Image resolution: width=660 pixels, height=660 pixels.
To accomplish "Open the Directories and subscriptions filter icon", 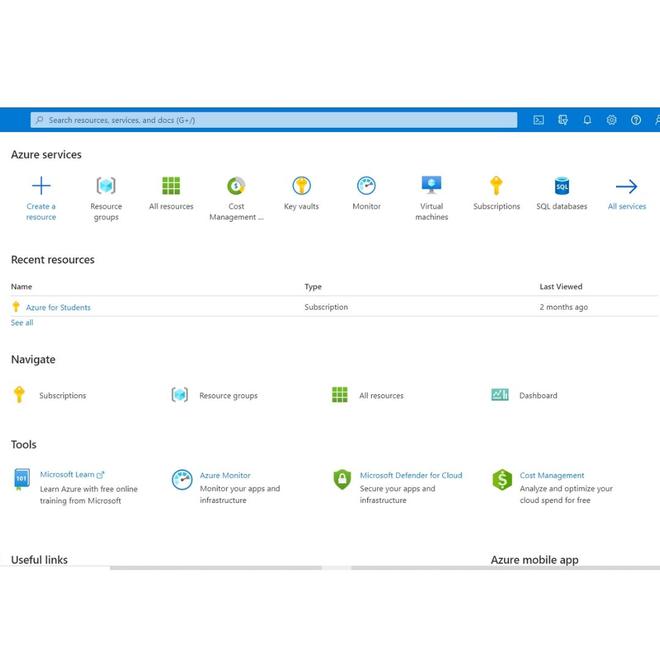I will tap(563, 120).
